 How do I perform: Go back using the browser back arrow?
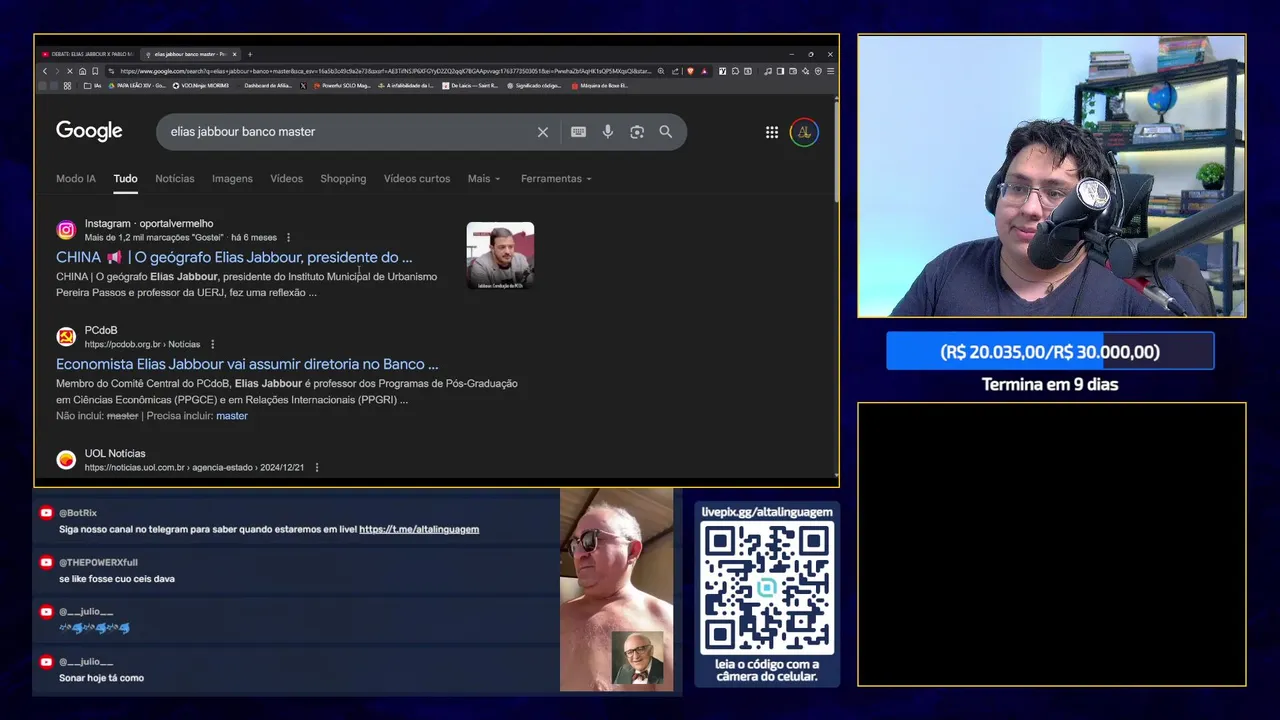(45, 71)
